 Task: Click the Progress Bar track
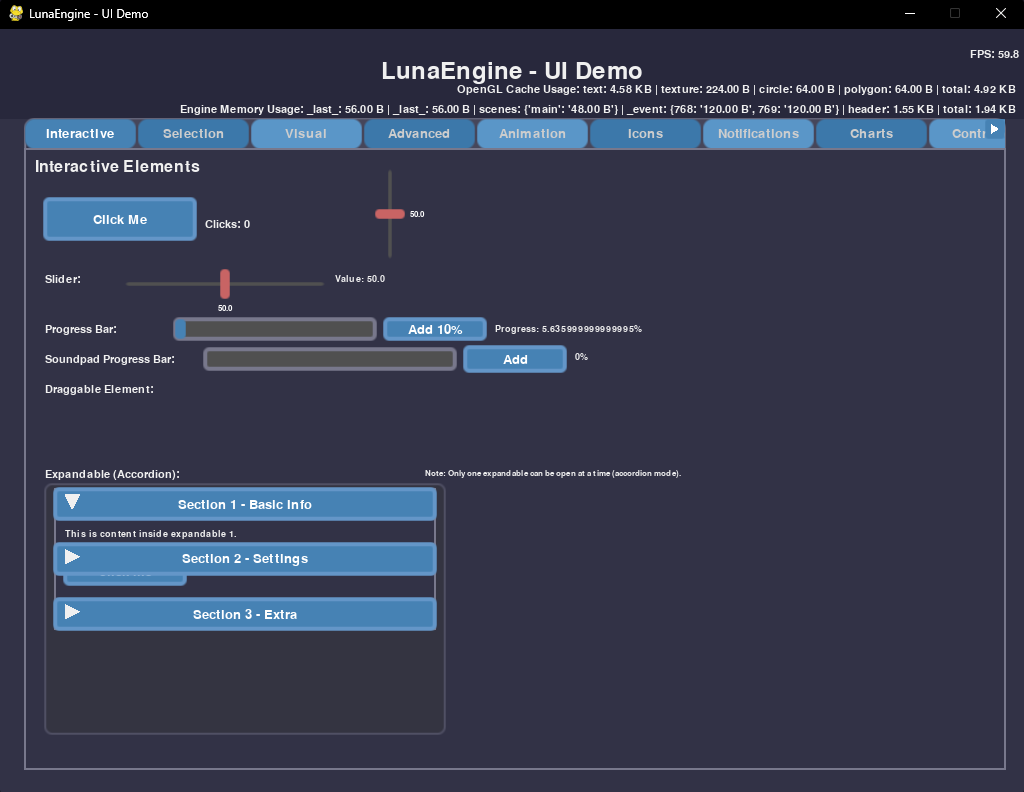pos(275,329)
